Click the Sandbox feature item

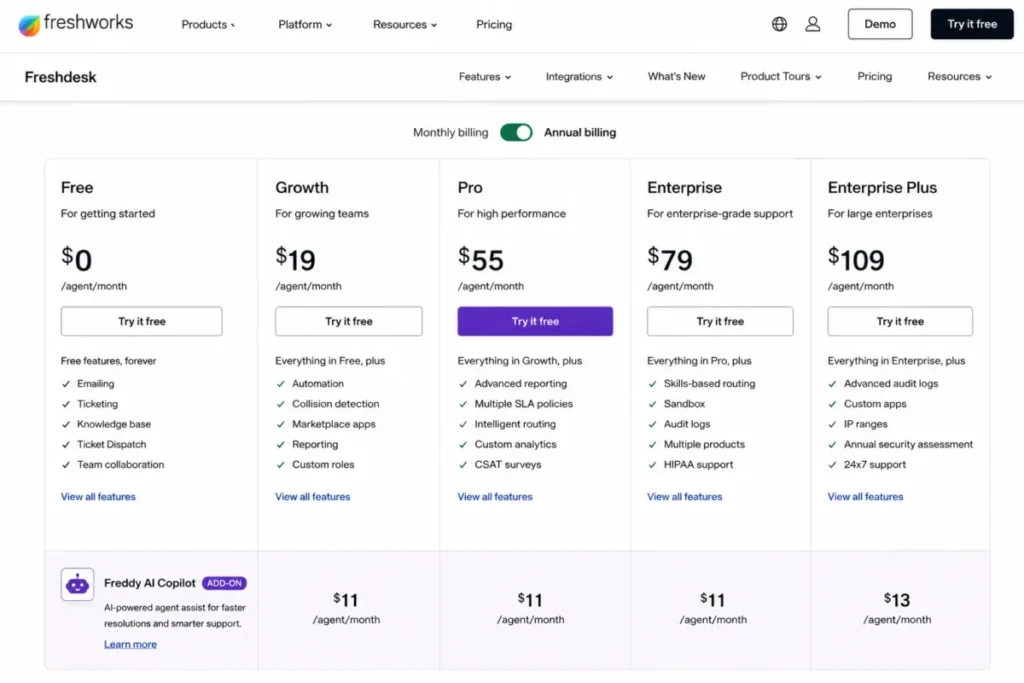coord(684,404)
